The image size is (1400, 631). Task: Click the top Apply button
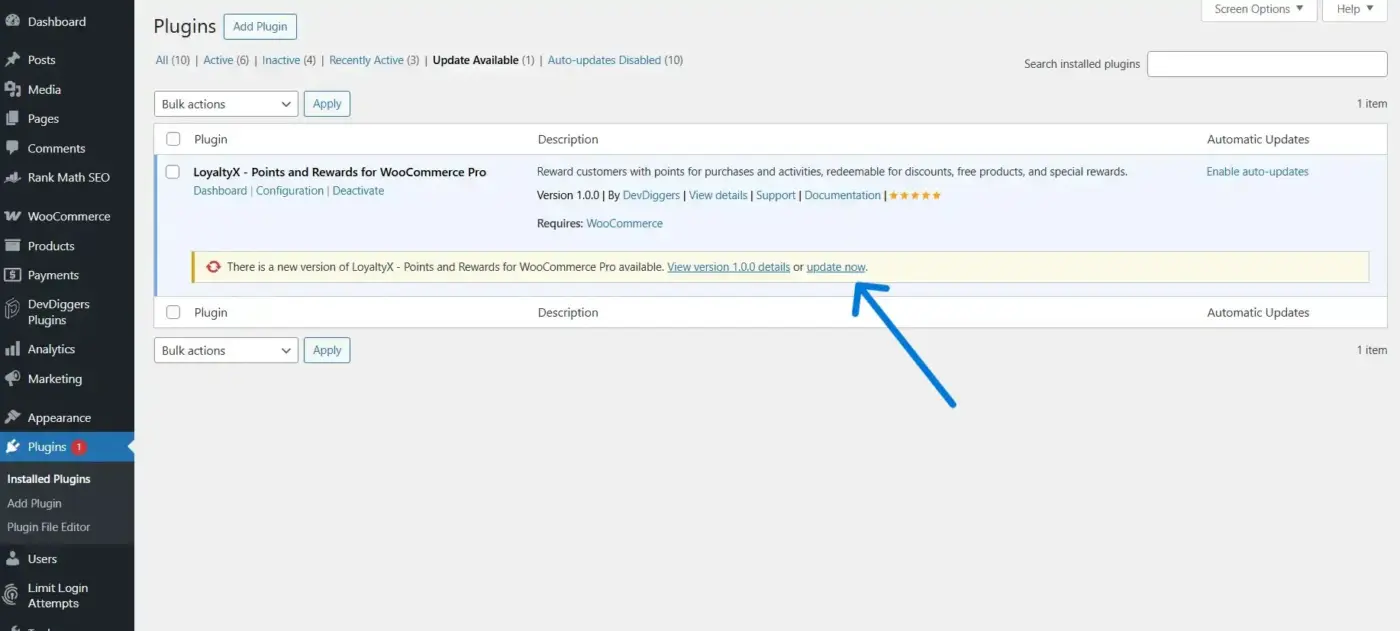(x=327, y=104)
